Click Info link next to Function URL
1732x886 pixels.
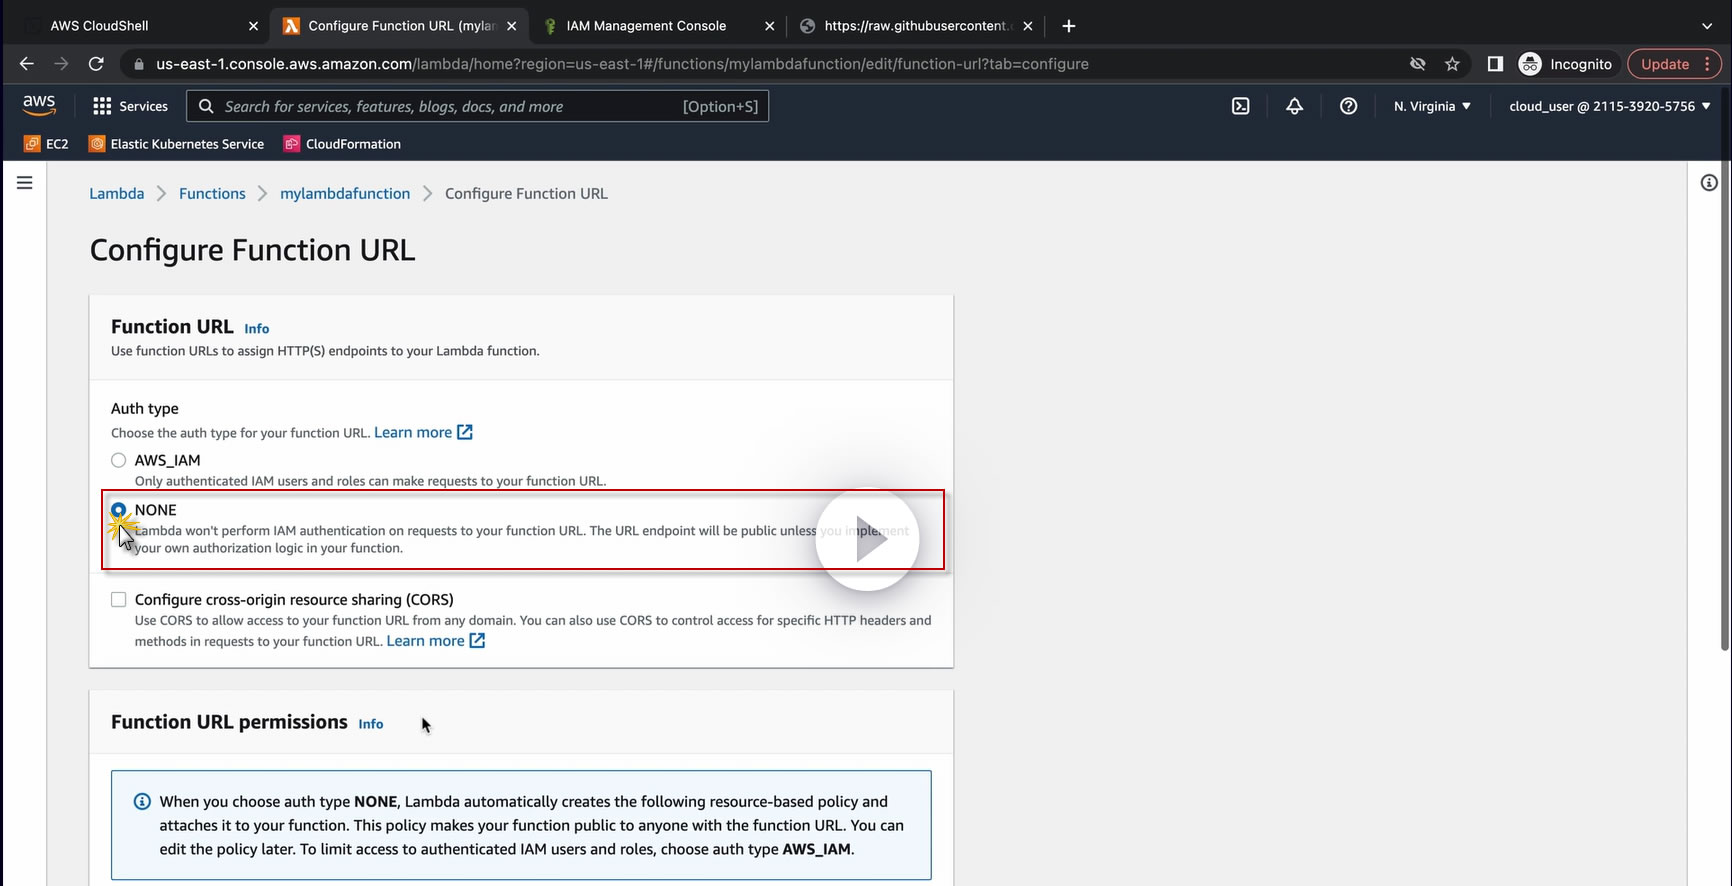[x=257, y=328]
